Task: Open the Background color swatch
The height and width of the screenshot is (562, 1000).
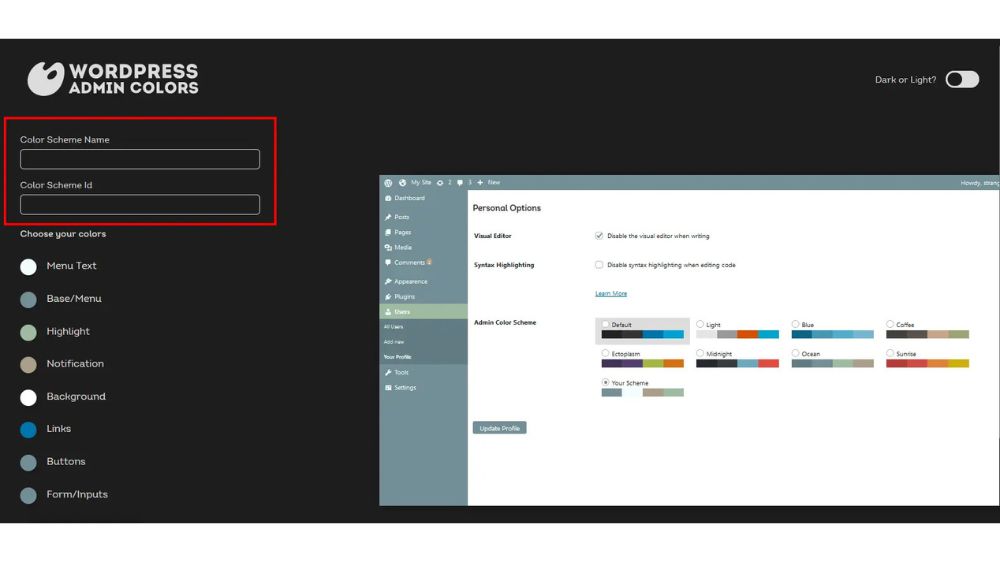Action: coord(28,397)
